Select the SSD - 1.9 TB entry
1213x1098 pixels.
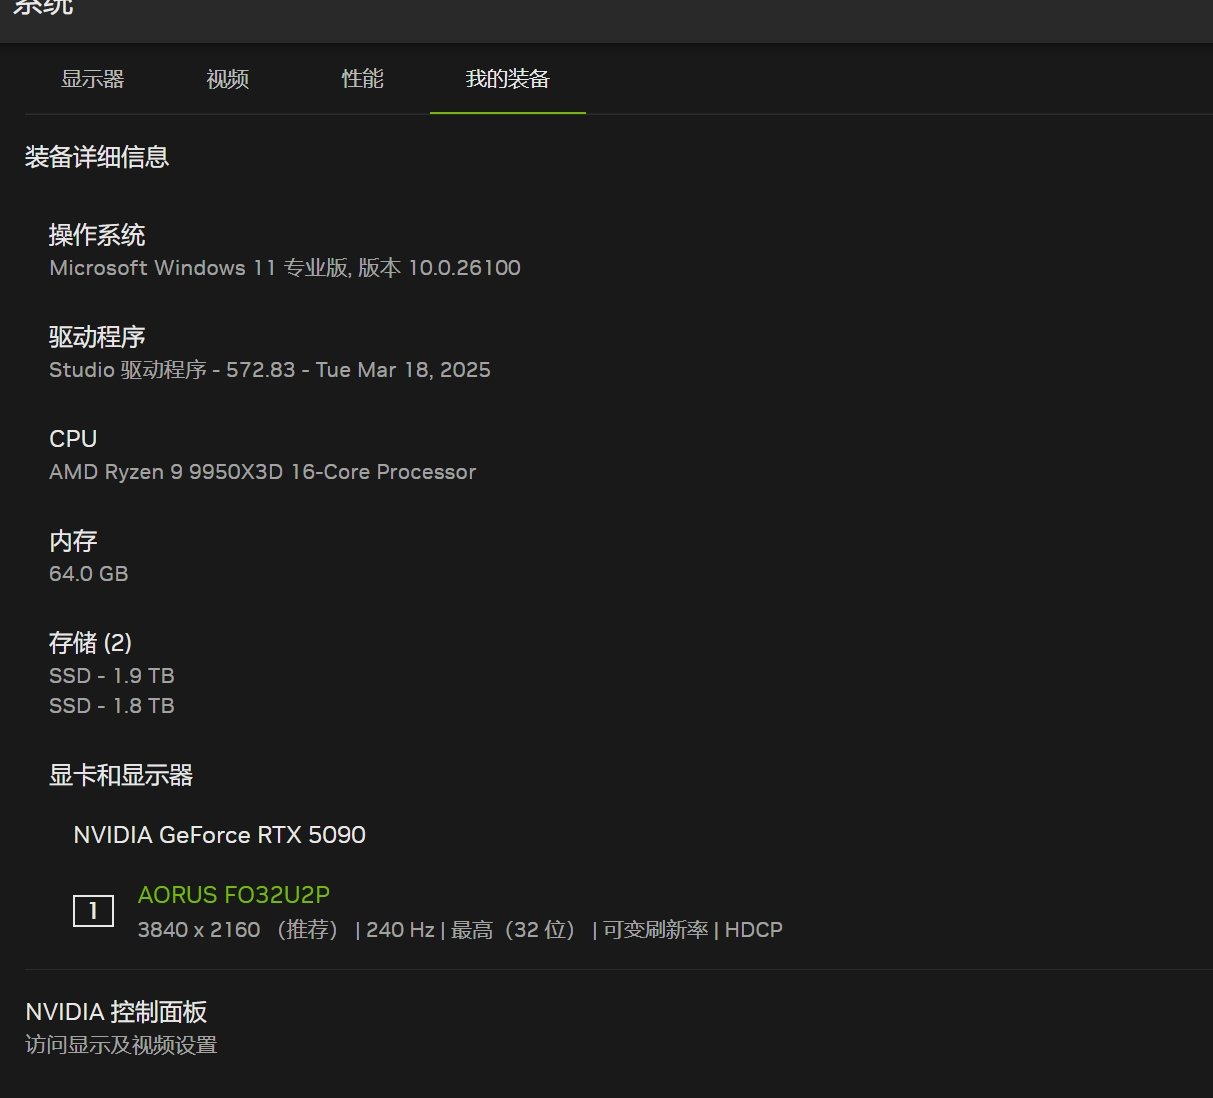[x=112, y=676]
